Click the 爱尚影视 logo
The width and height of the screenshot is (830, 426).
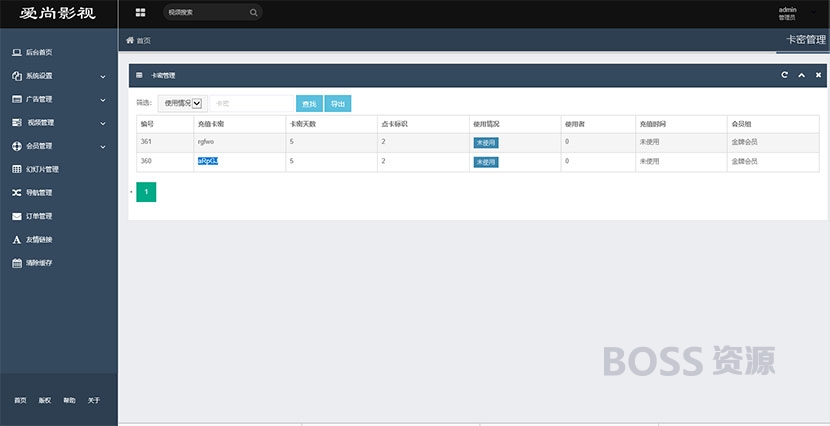pos(58,13)
